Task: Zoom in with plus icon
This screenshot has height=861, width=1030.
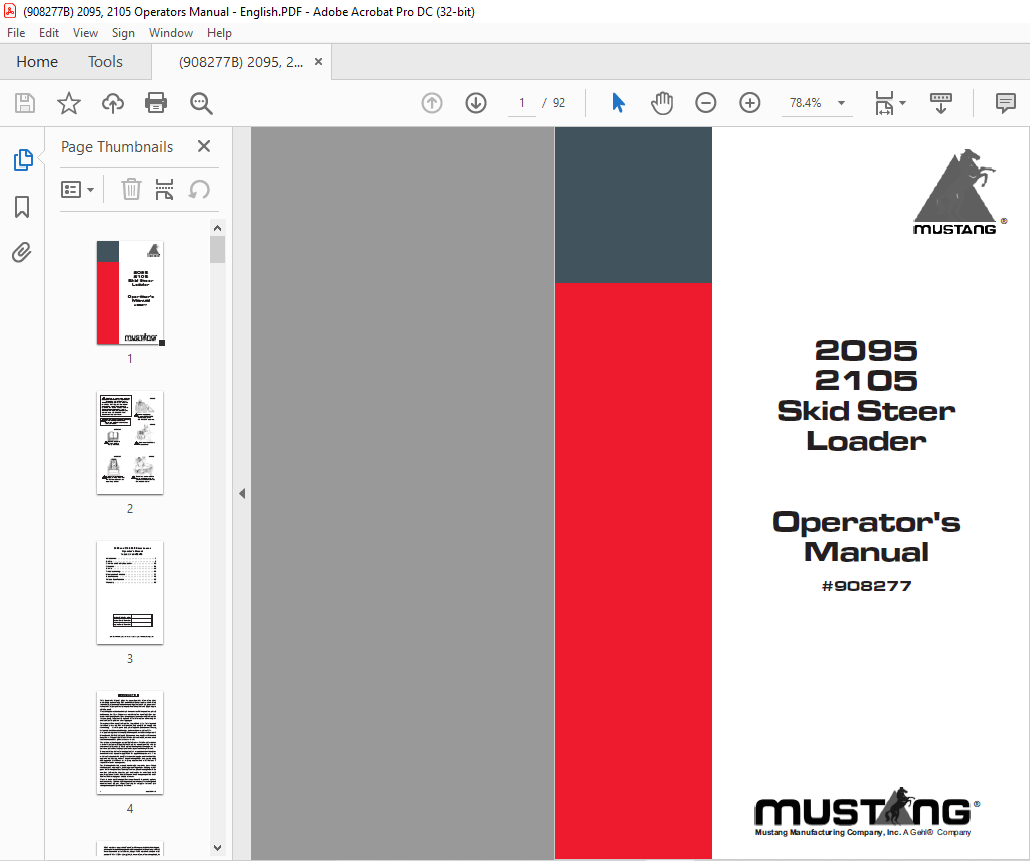Action: pos(750,103)
